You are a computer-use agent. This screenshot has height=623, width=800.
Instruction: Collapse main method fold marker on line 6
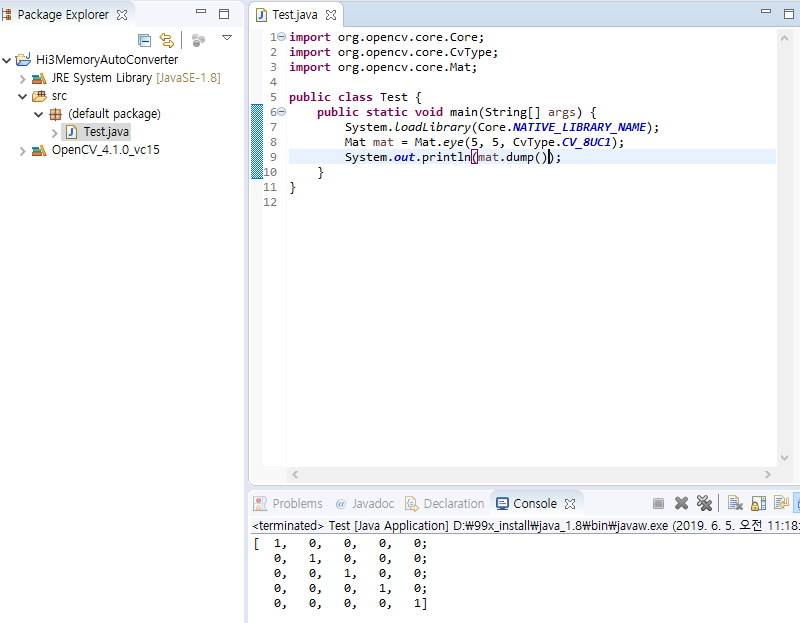(282, 112)
